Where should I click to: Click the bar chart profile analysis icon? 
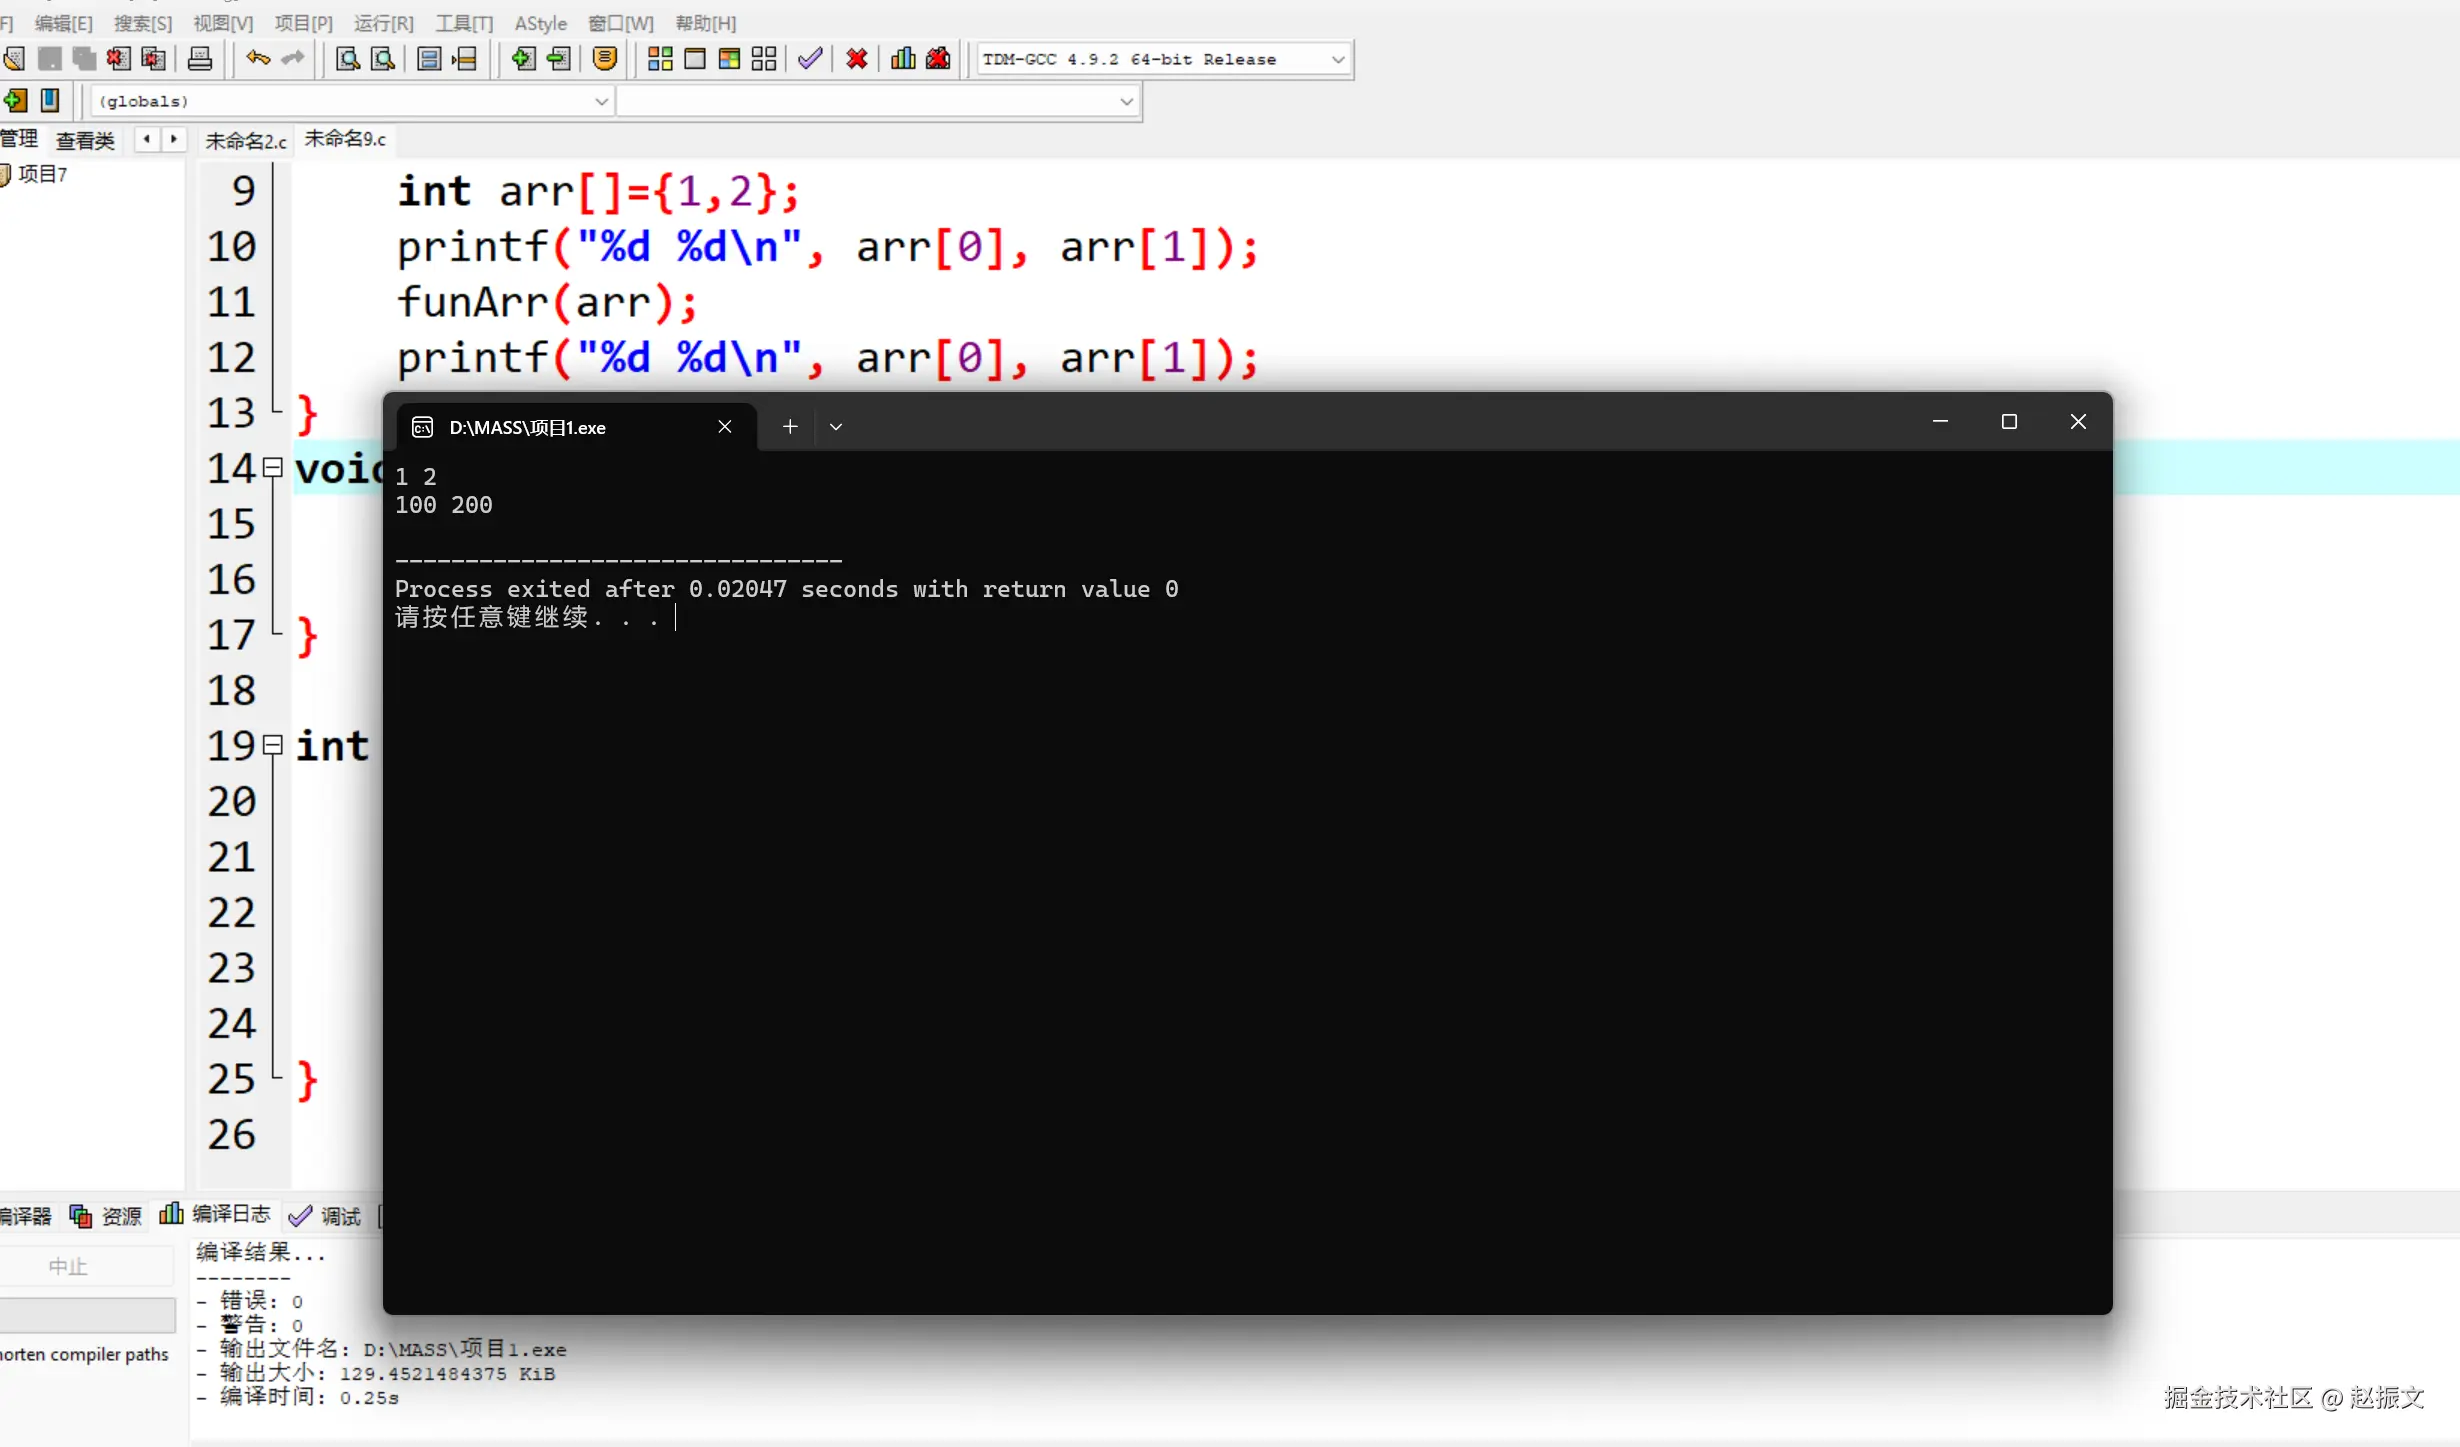[903, 59]
